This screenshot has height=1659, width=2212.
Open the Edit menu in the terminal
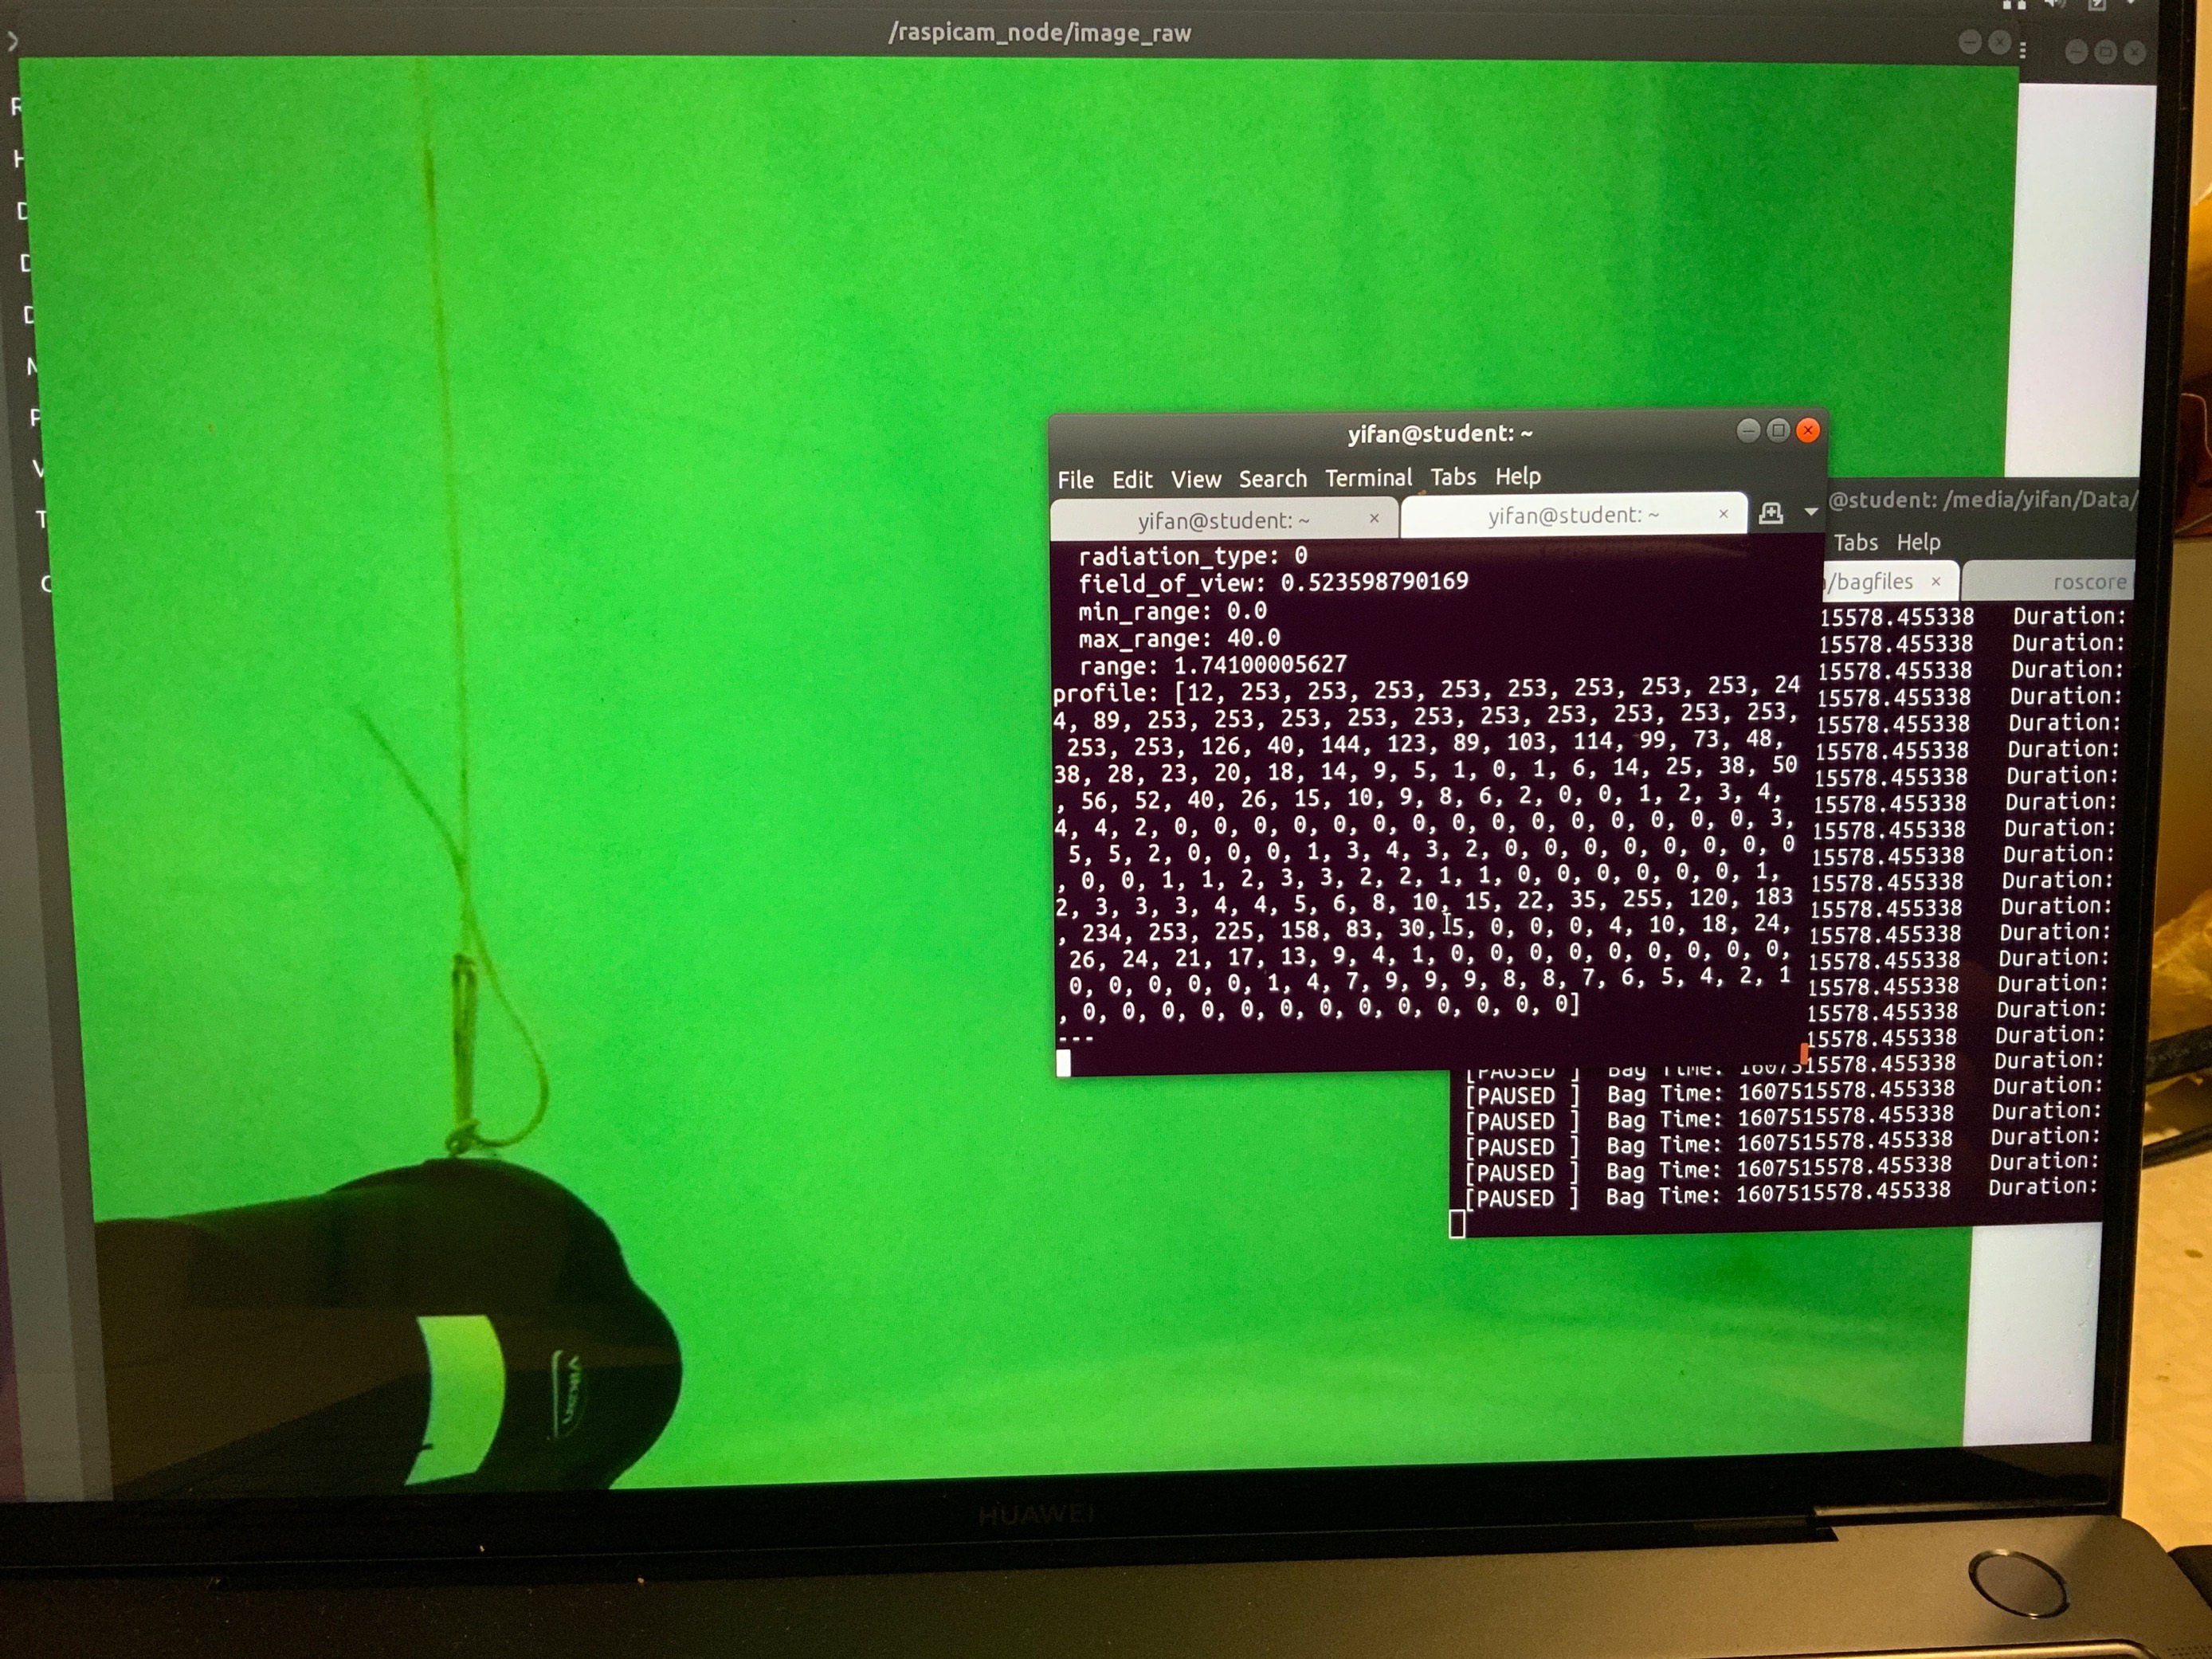(x=1132, y=480)
